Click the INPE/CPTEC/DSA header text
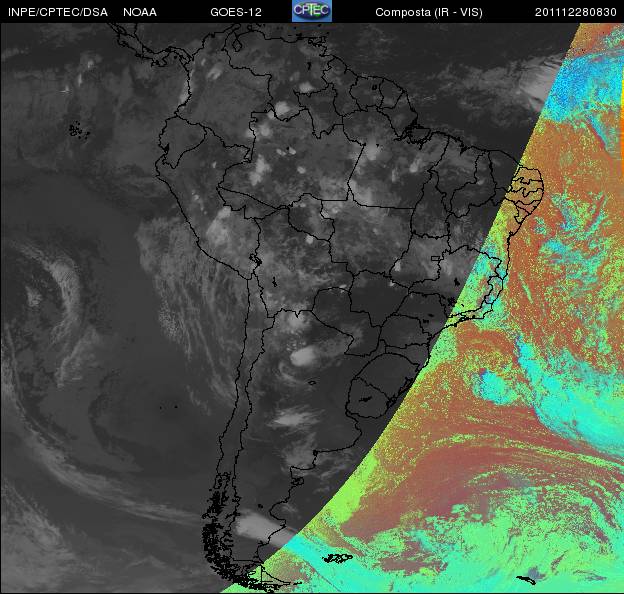This screenshot has width=624, height=594. (58, 12)
